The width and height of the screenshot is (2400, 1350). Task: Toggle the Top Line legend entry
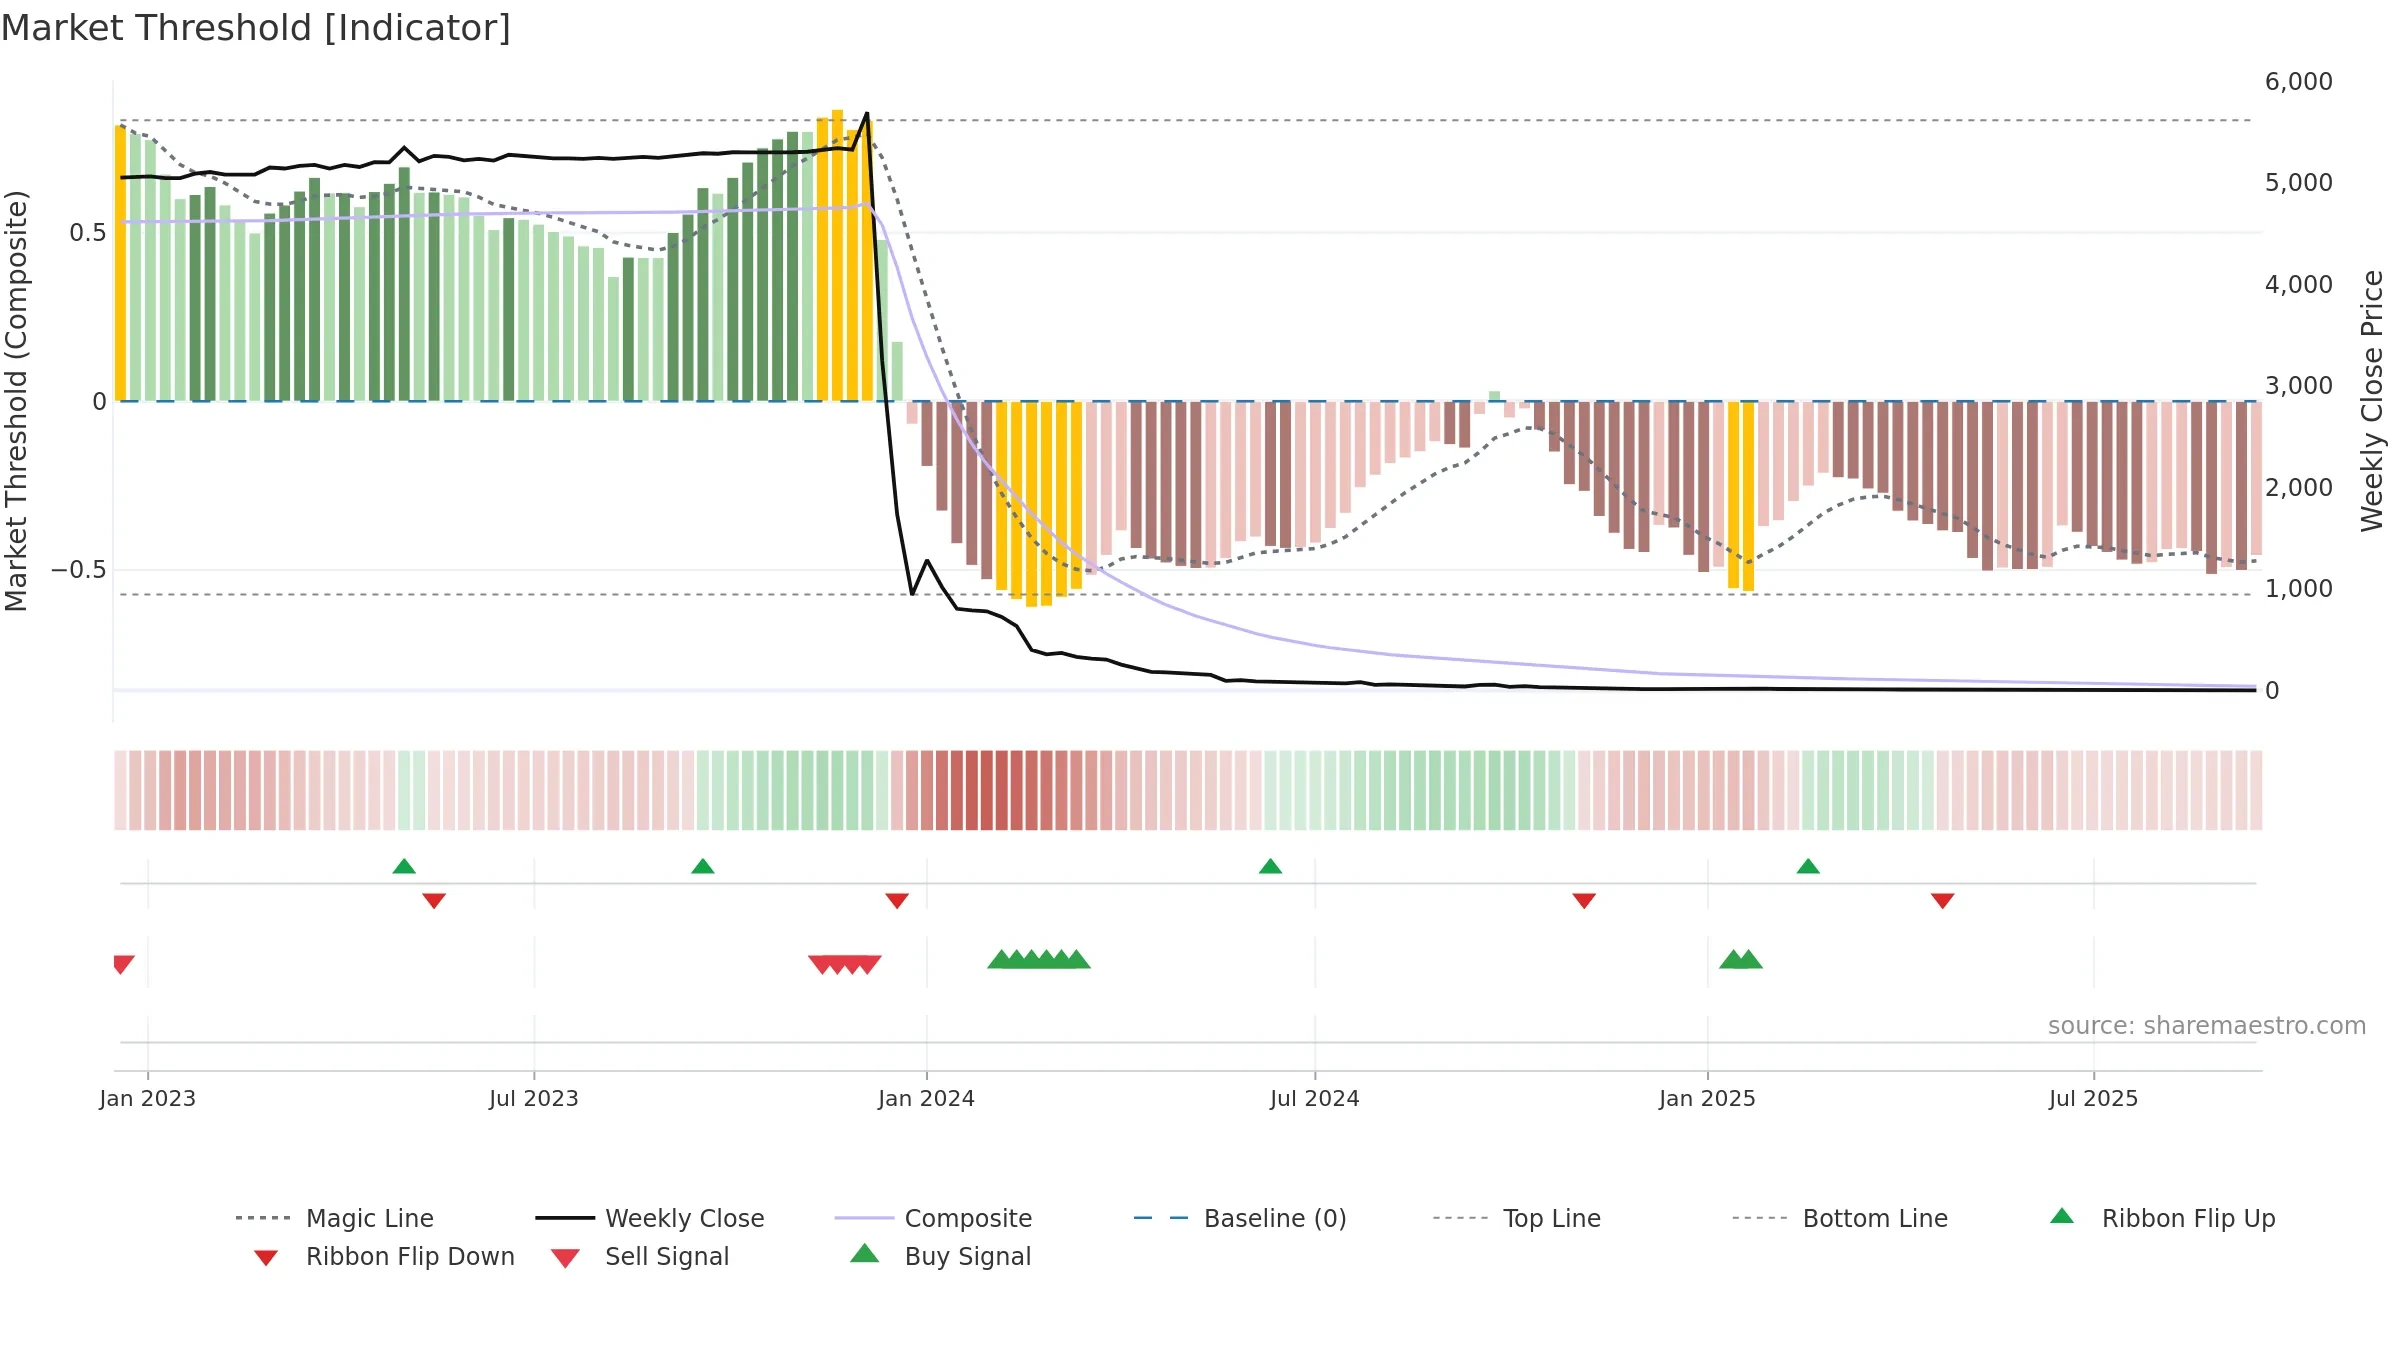(1516, 1218)
